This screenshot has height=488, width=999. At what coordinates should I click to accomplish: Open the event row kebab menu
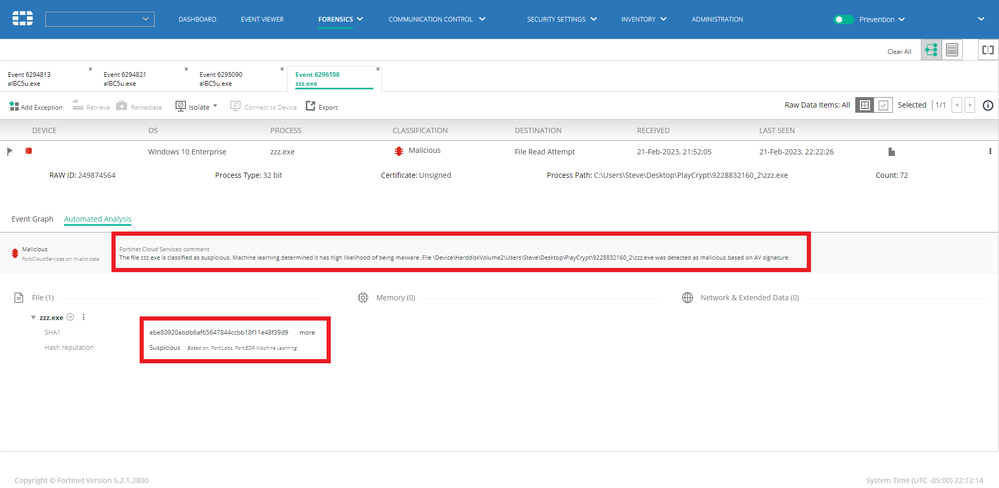coord(990,152)
